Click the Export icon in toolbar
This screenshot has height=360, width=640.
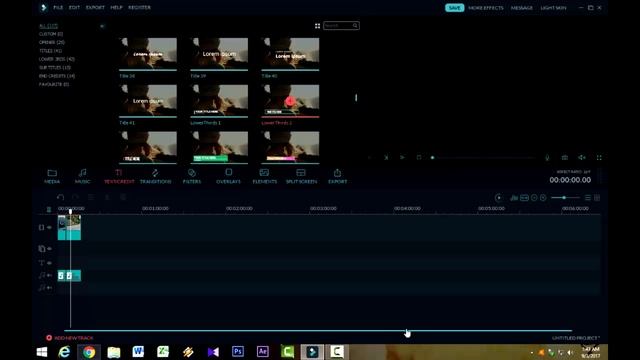[338, 176]
